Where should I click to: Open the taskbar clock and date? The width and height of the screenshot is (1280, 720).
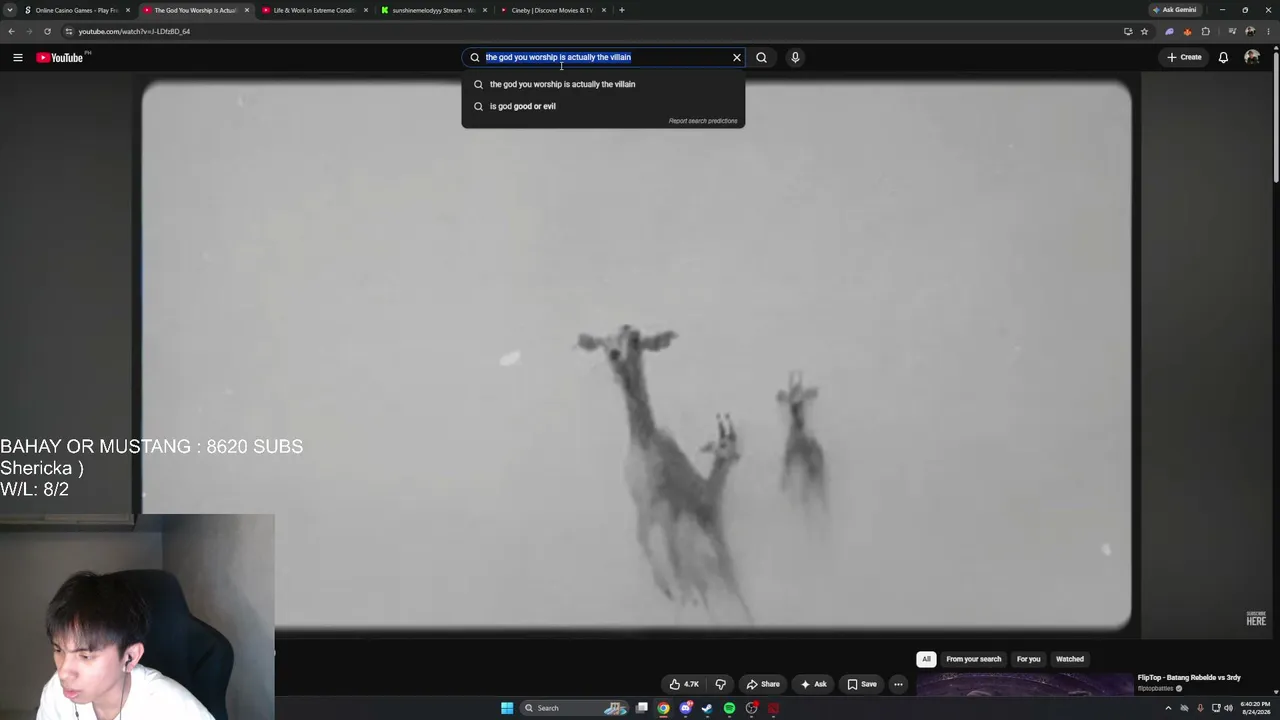coord(1255,708)
